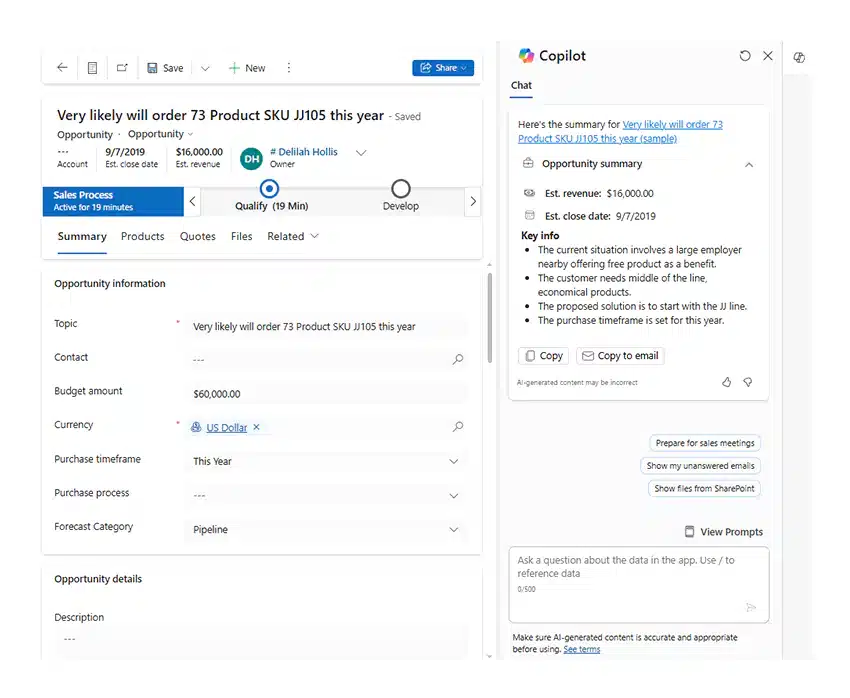
Task: Click Prepare for sales meetings suggestion
Action: click(x=705, y=443)
